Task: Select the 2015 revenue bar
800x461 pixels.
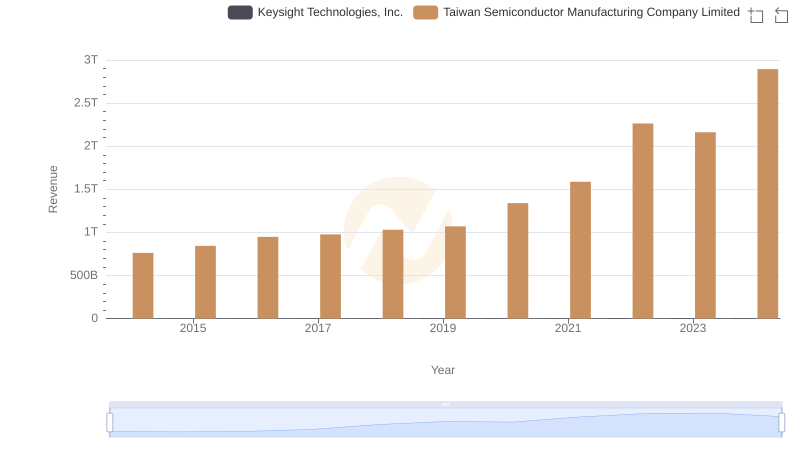Action: tap(205, 282)
